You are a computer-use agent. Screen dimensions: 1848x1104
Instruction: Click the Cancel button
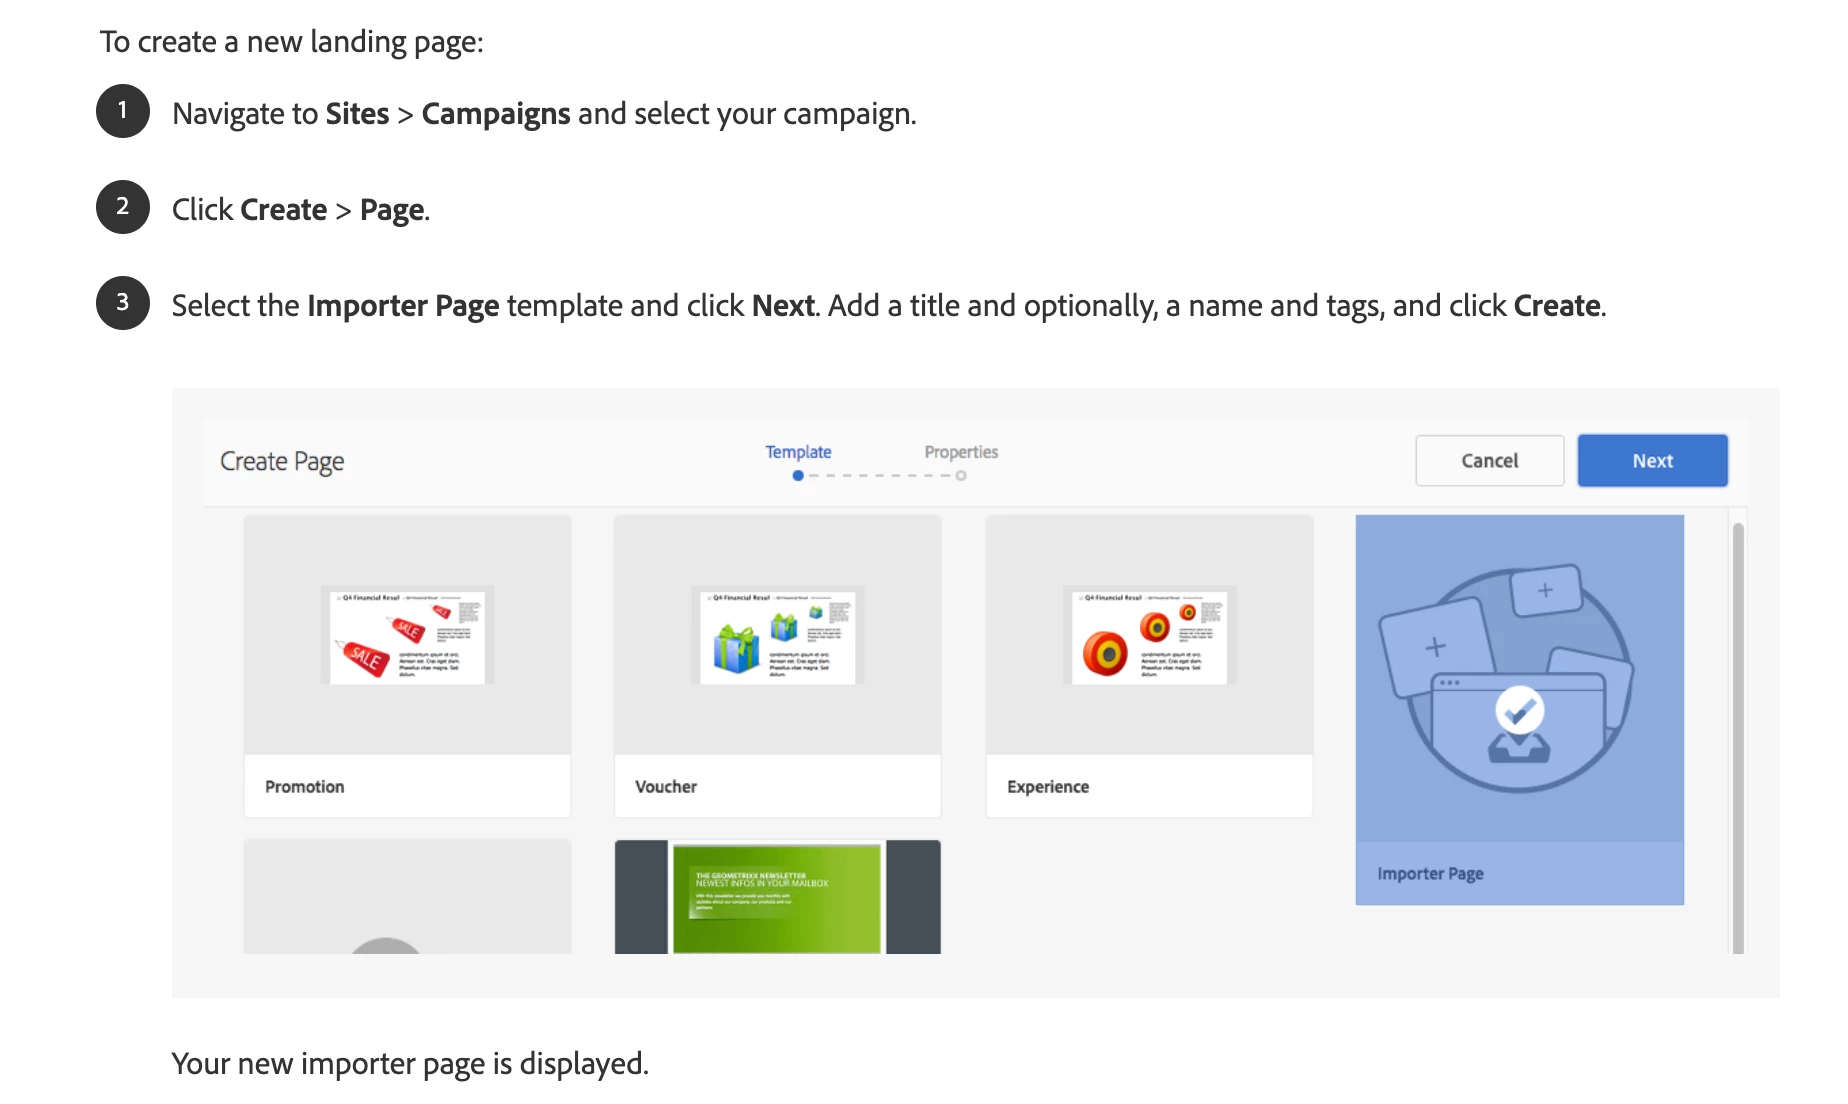[1489, 461]
